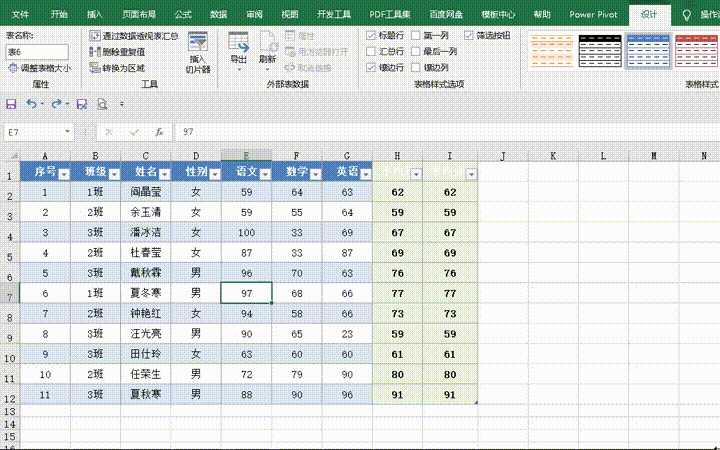Screen dimensions: 720x450
Task: Select the orange table style thumbnail
Action: [x=552, y=51]
